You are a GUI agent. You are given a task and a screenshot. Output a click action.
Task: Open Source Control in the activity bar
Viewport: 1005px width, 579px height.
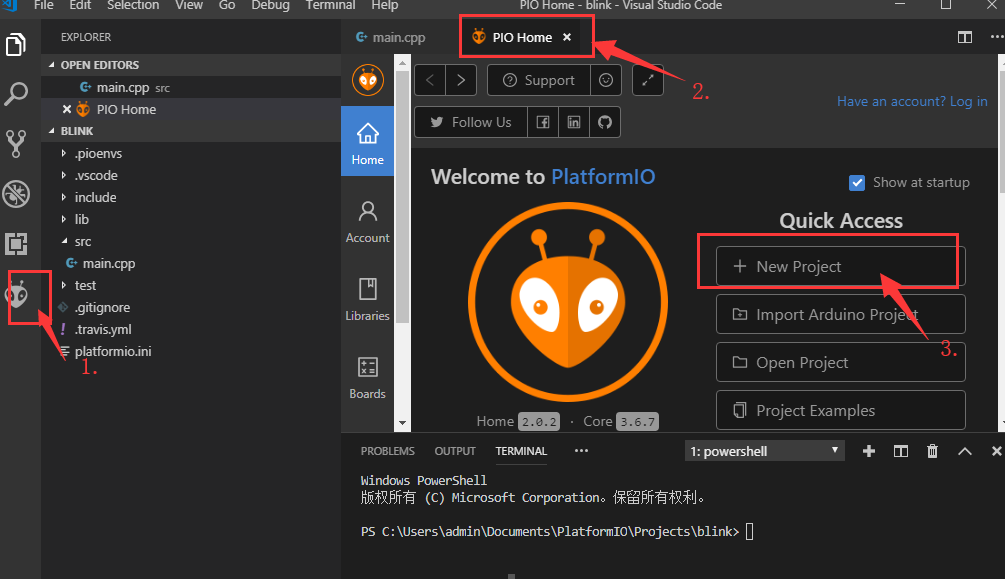tap(16, 144)
